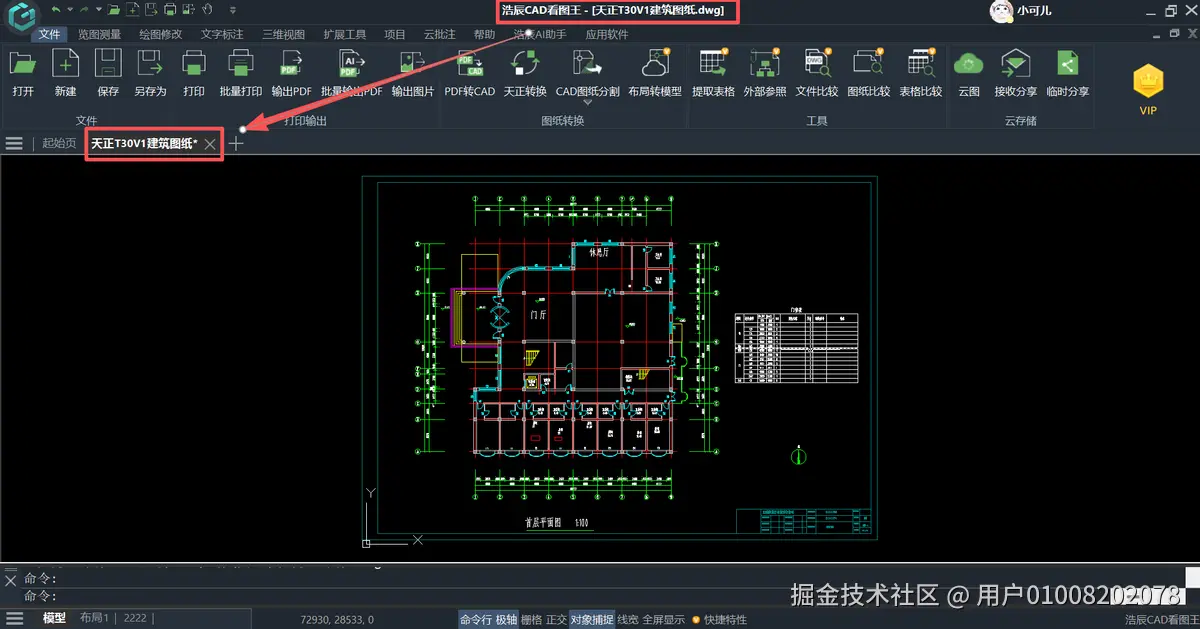This screenshot has width=1200, height=629.
Task: Create a new drawing with 新建
Action: tap(65, 73)
